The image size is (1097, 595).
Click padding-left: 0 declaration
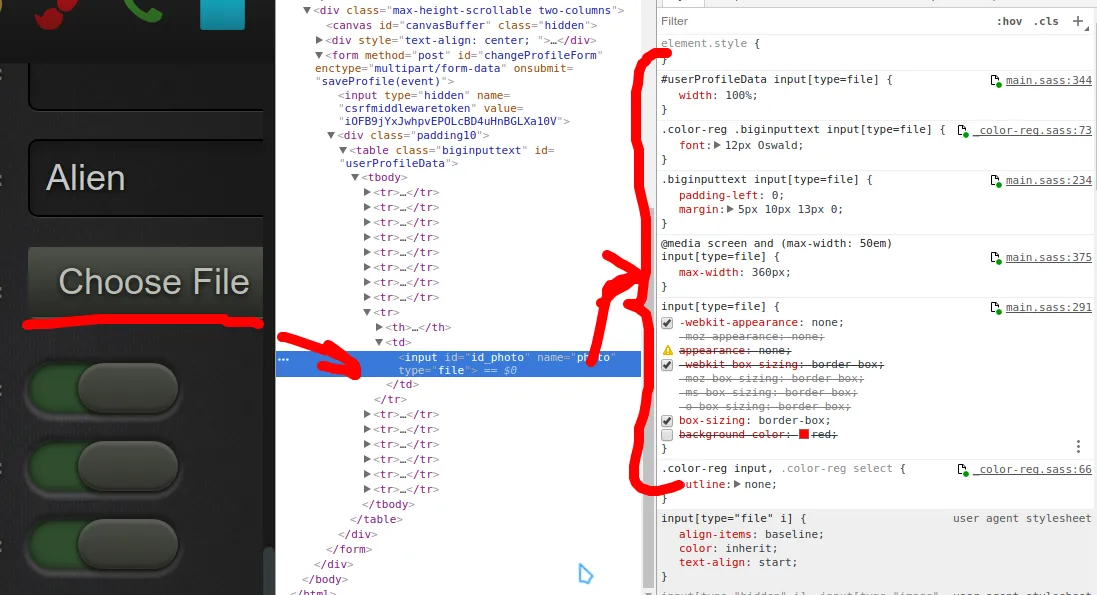click(731, 195)
